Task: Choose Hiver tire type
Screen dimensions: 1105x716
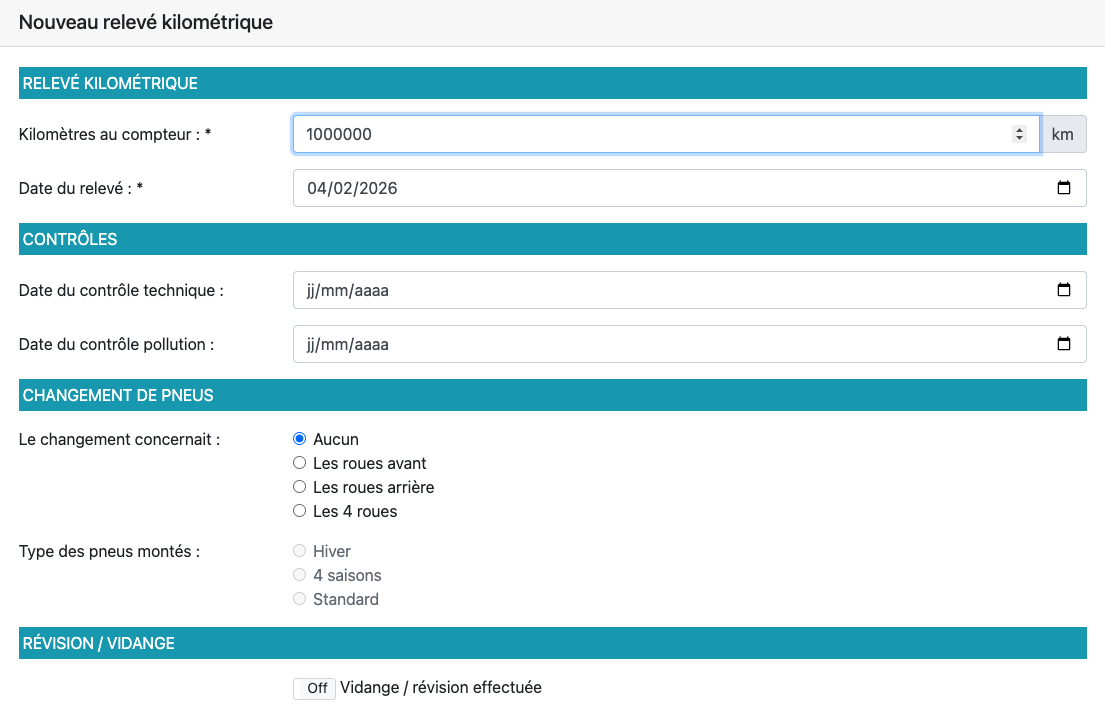Action: coord(299,551)
